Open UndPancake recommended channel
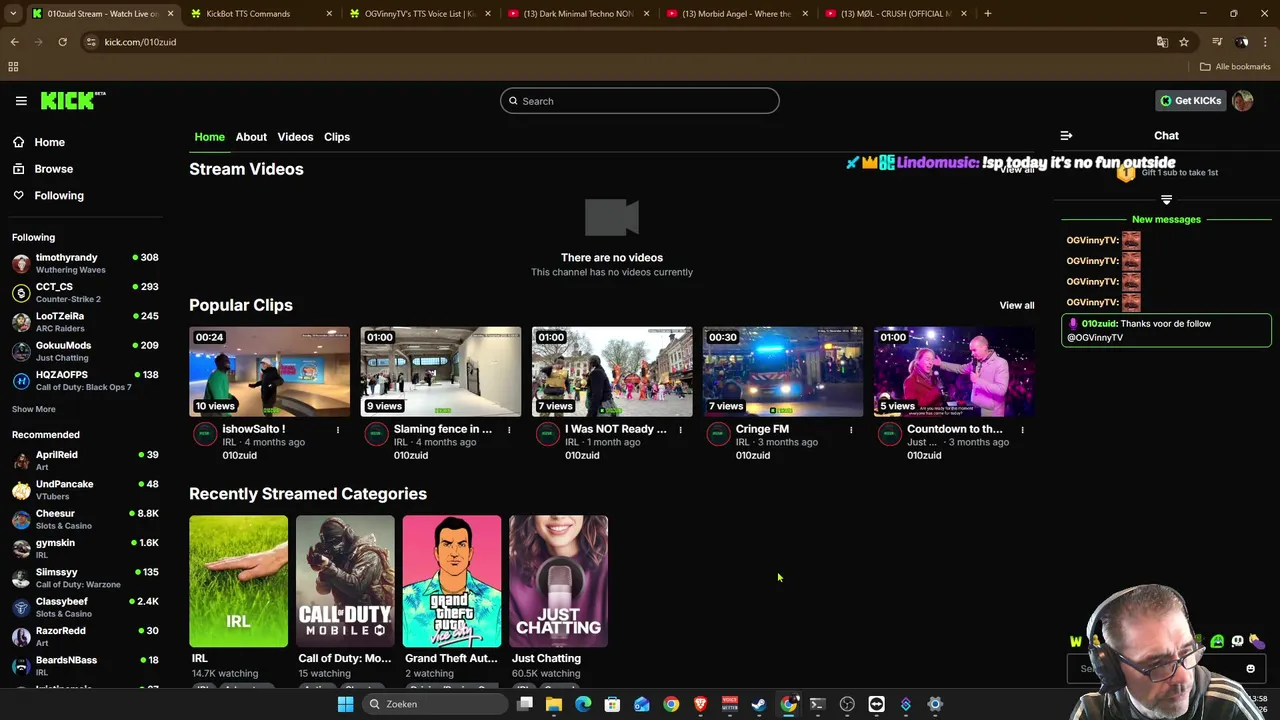This screenshot has width=1280, height=720. pyautogui.click(x=85, y=490)
